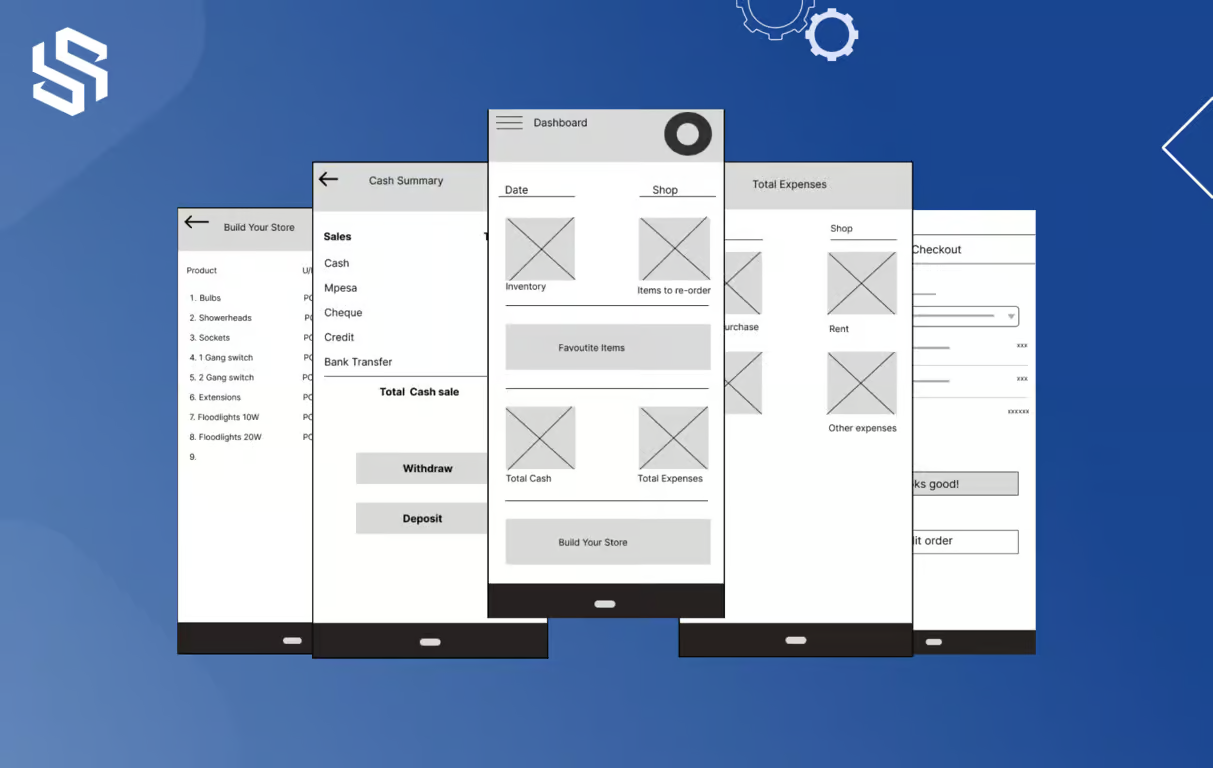
Task: Click the Total Expenses screen title
Action: pyautogui.click(x=789, y=184)
